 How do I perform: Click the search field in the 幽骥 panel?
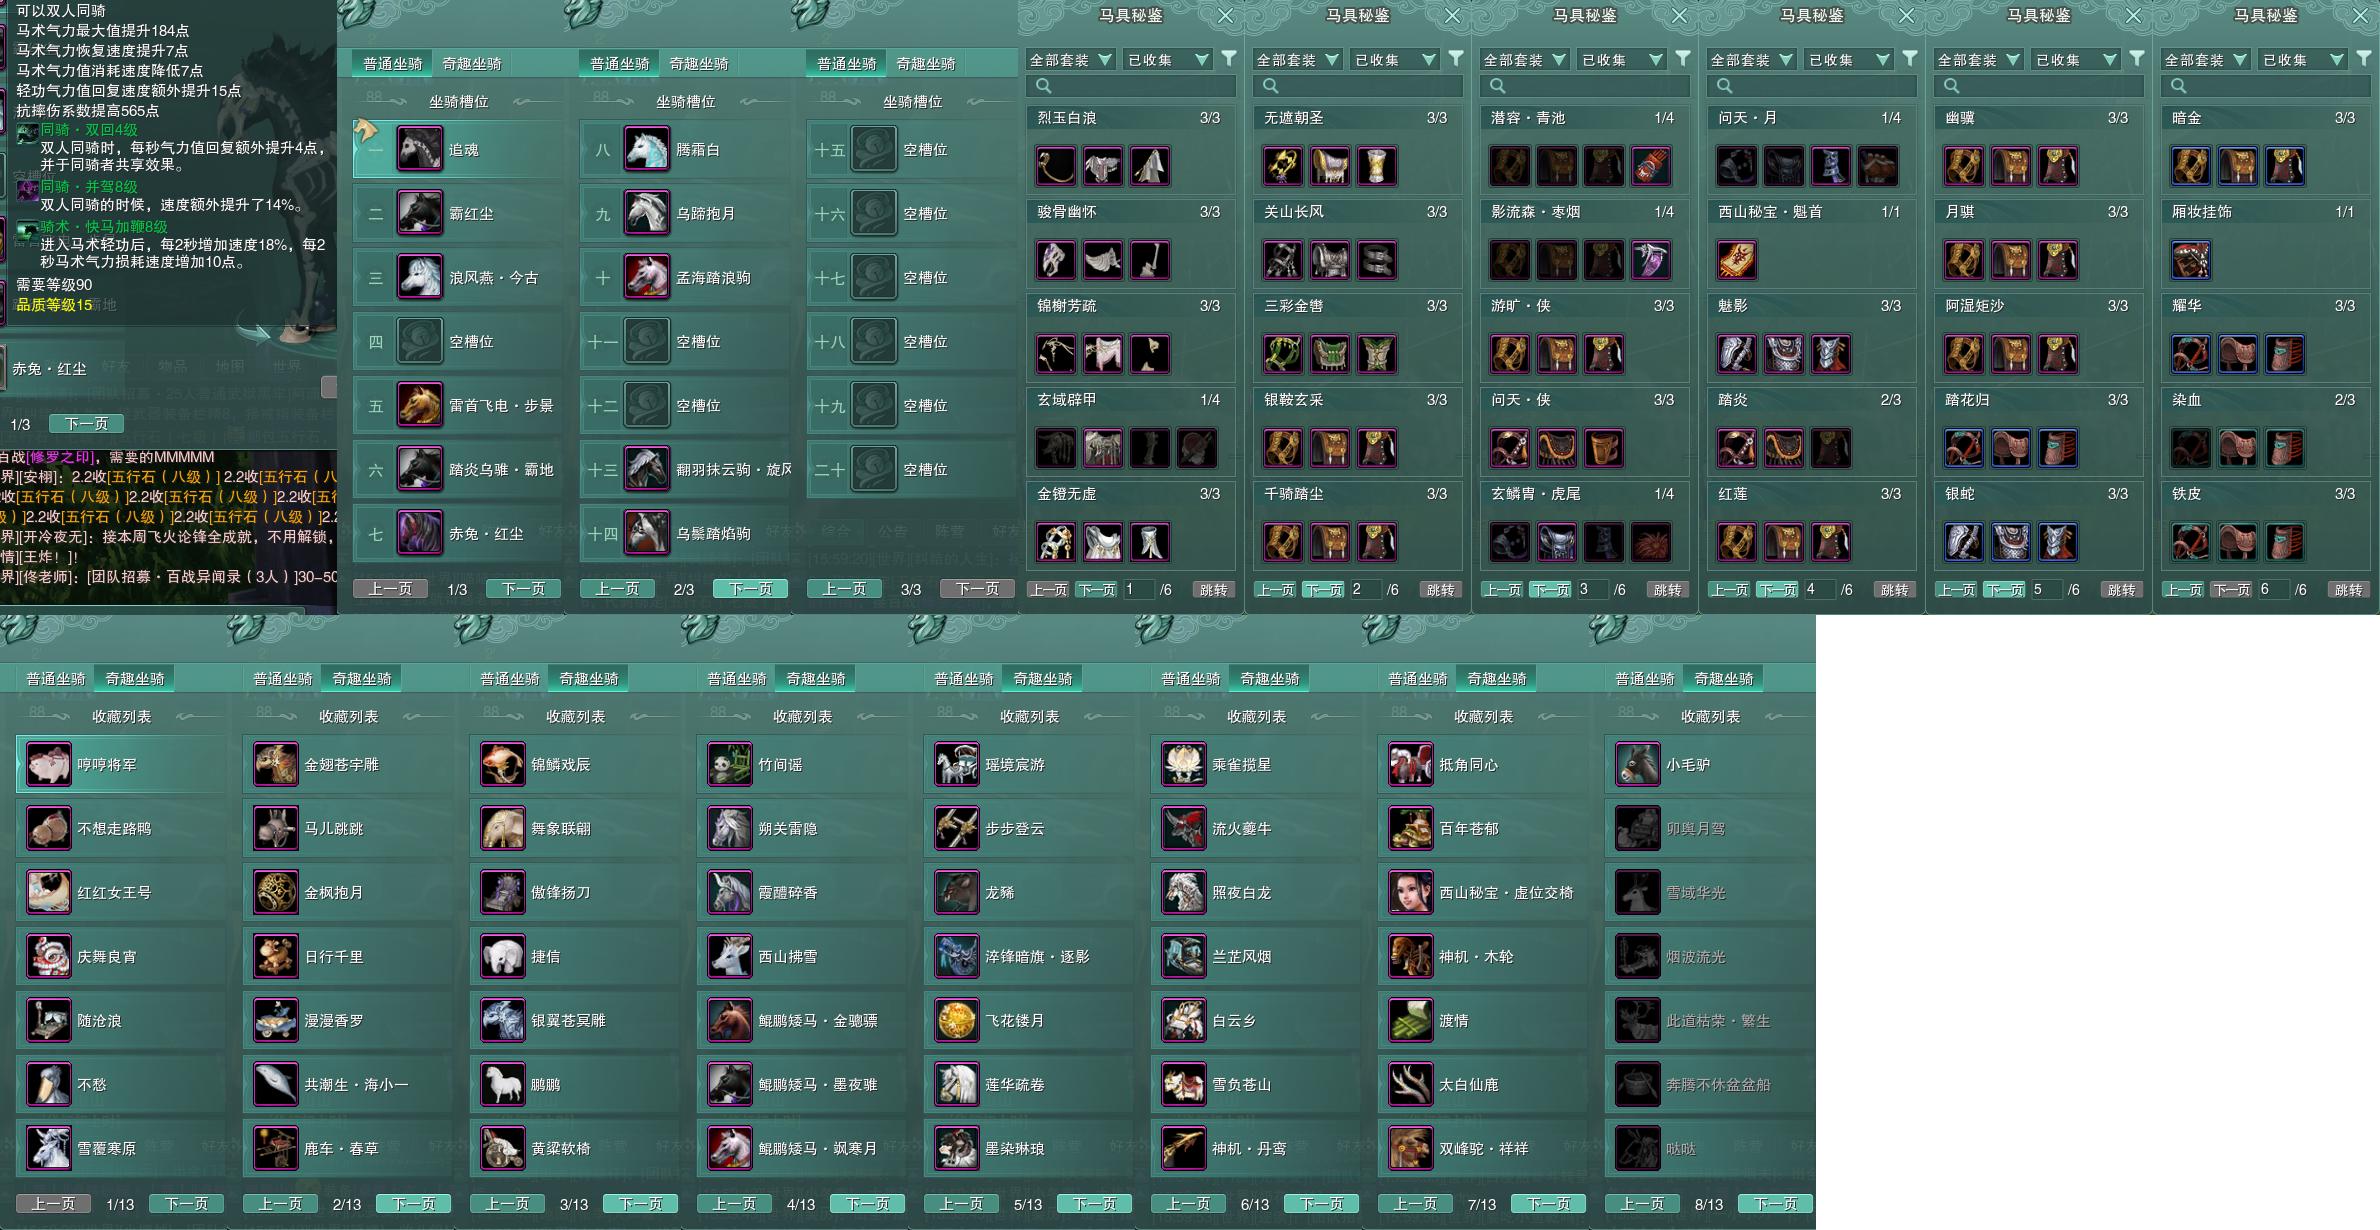tap(2038, 86)
